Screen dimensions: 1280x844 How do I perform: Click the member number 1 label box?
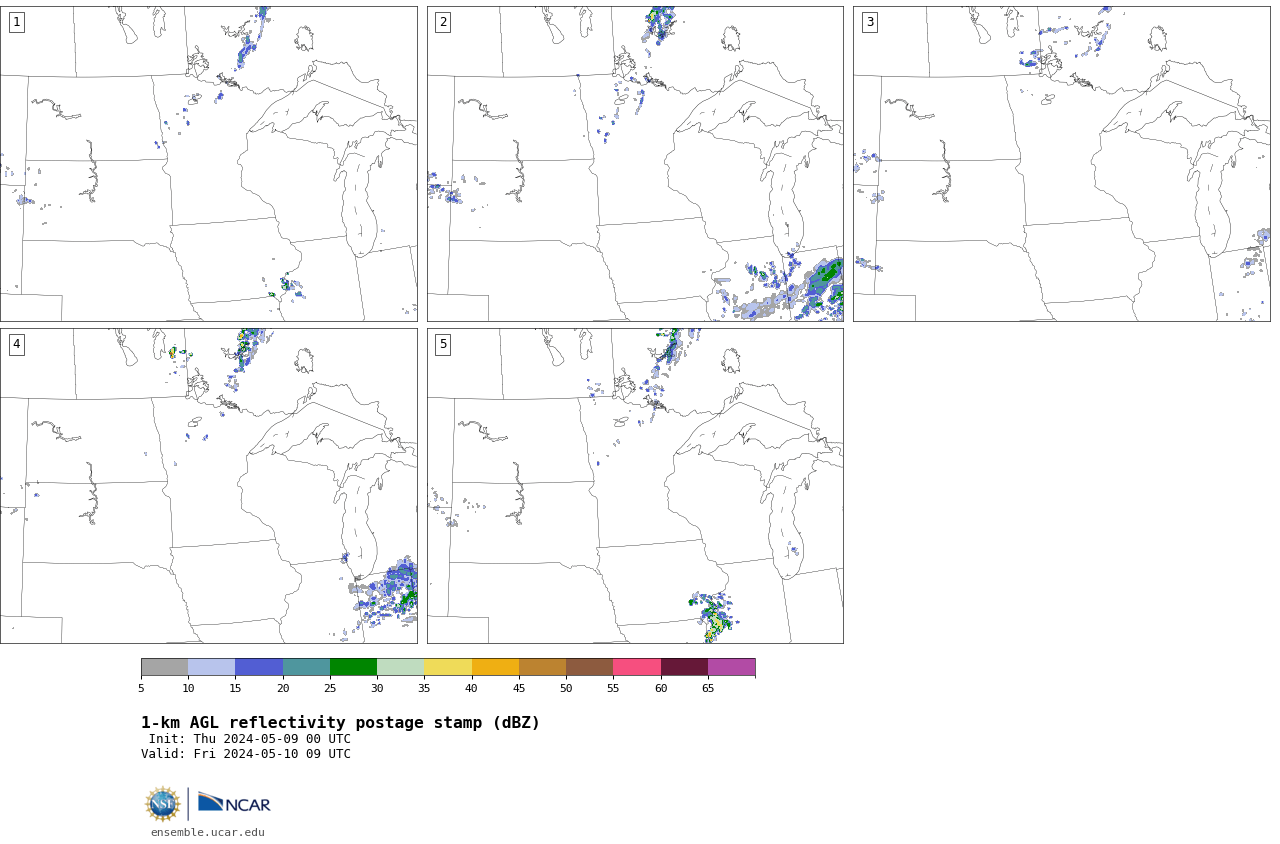click(x=16, y=22)
